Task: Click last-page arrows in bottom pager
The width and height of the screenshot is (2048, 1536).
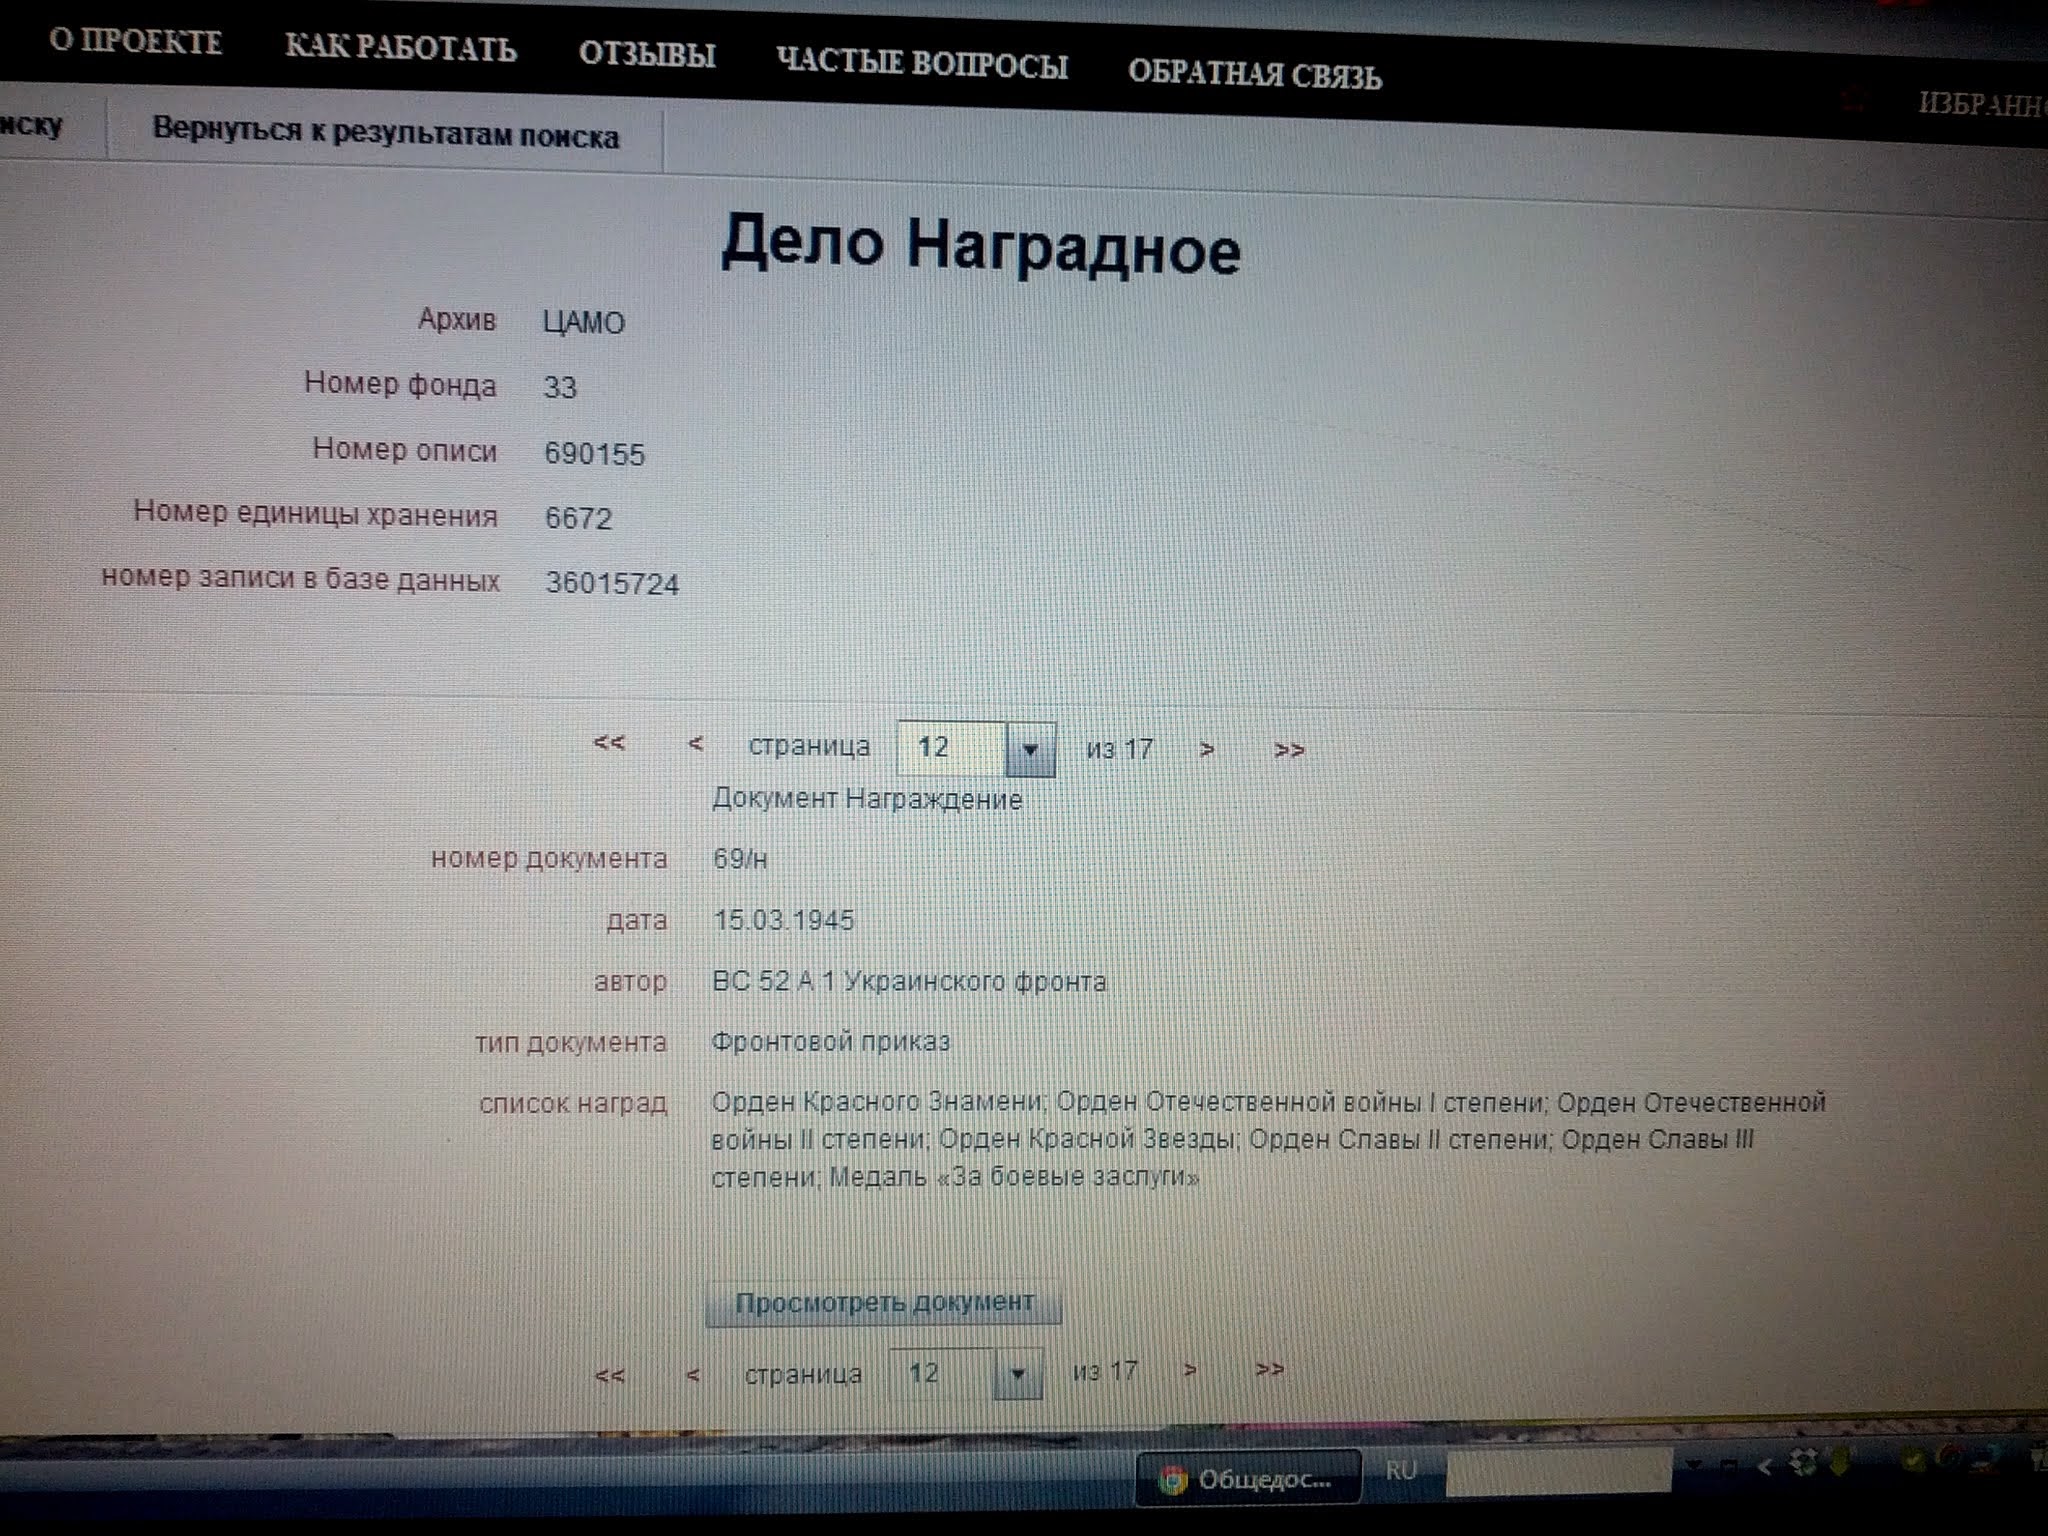Action: [x=1270, y=1369]
